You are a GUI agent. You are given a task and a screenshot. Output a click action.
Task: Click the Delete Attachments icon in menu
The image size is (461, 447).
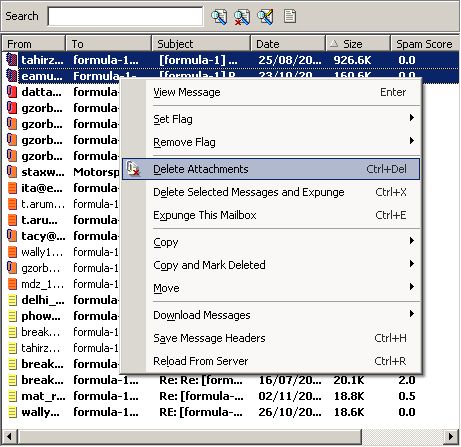[134, 169]
